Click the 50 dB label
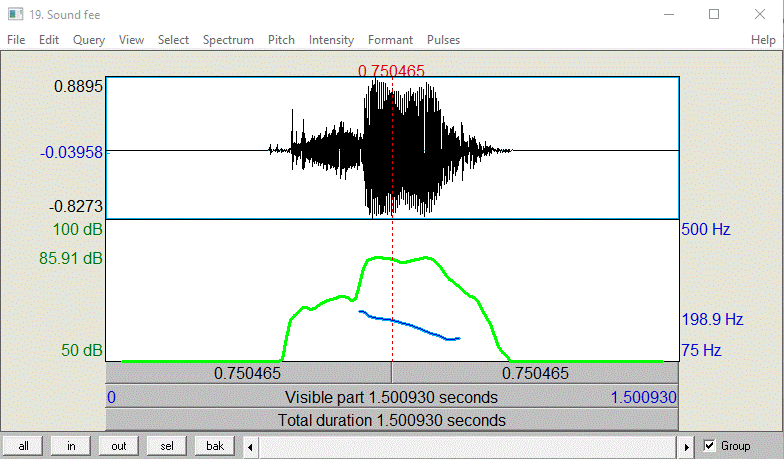This screenshot has width=784, height=459. [82, 350]
